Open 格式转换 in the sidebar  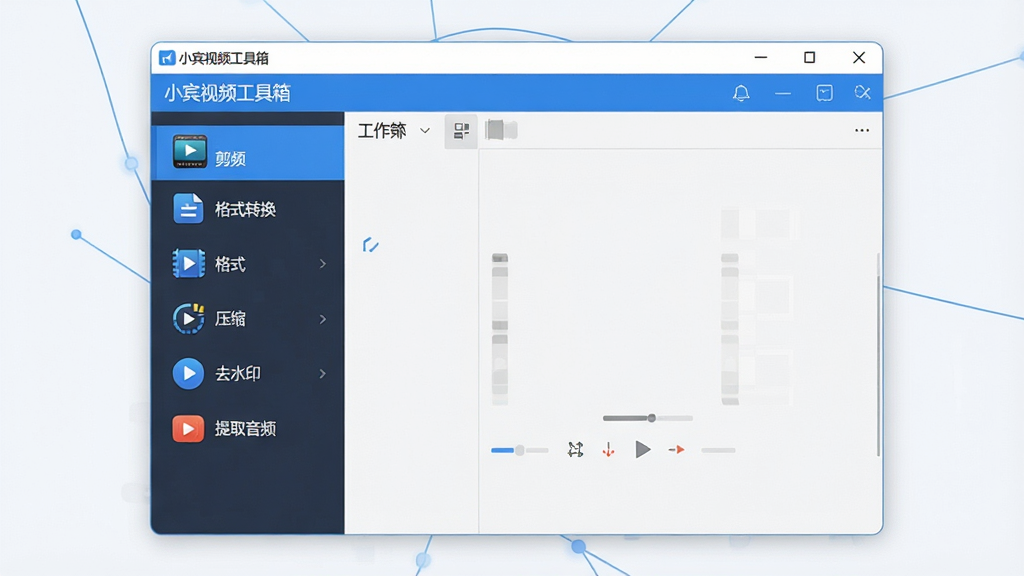[248, 209]
